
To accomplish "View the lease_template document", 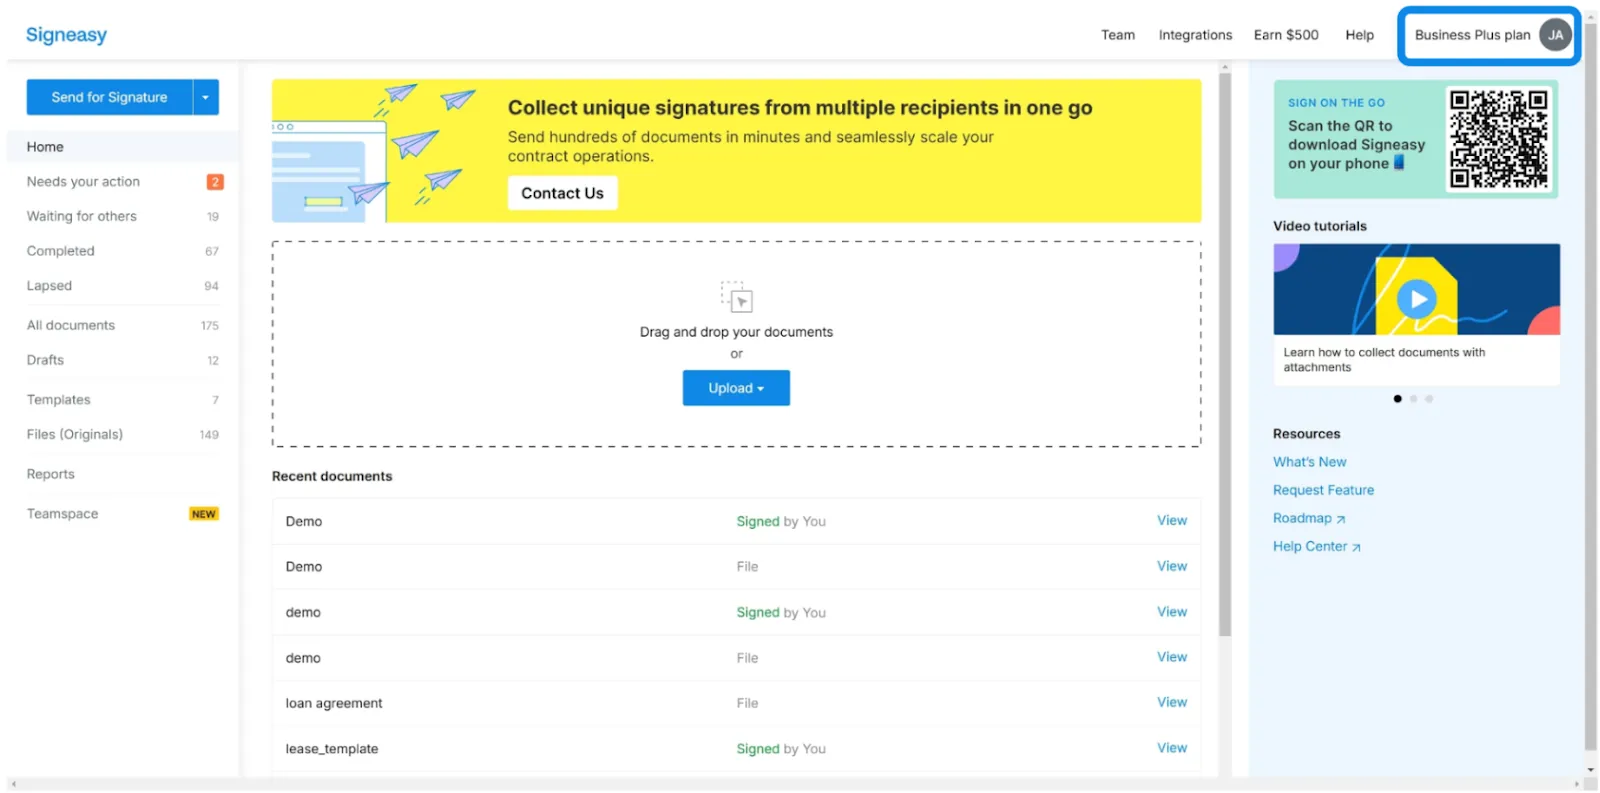I will click(1172, 748).
